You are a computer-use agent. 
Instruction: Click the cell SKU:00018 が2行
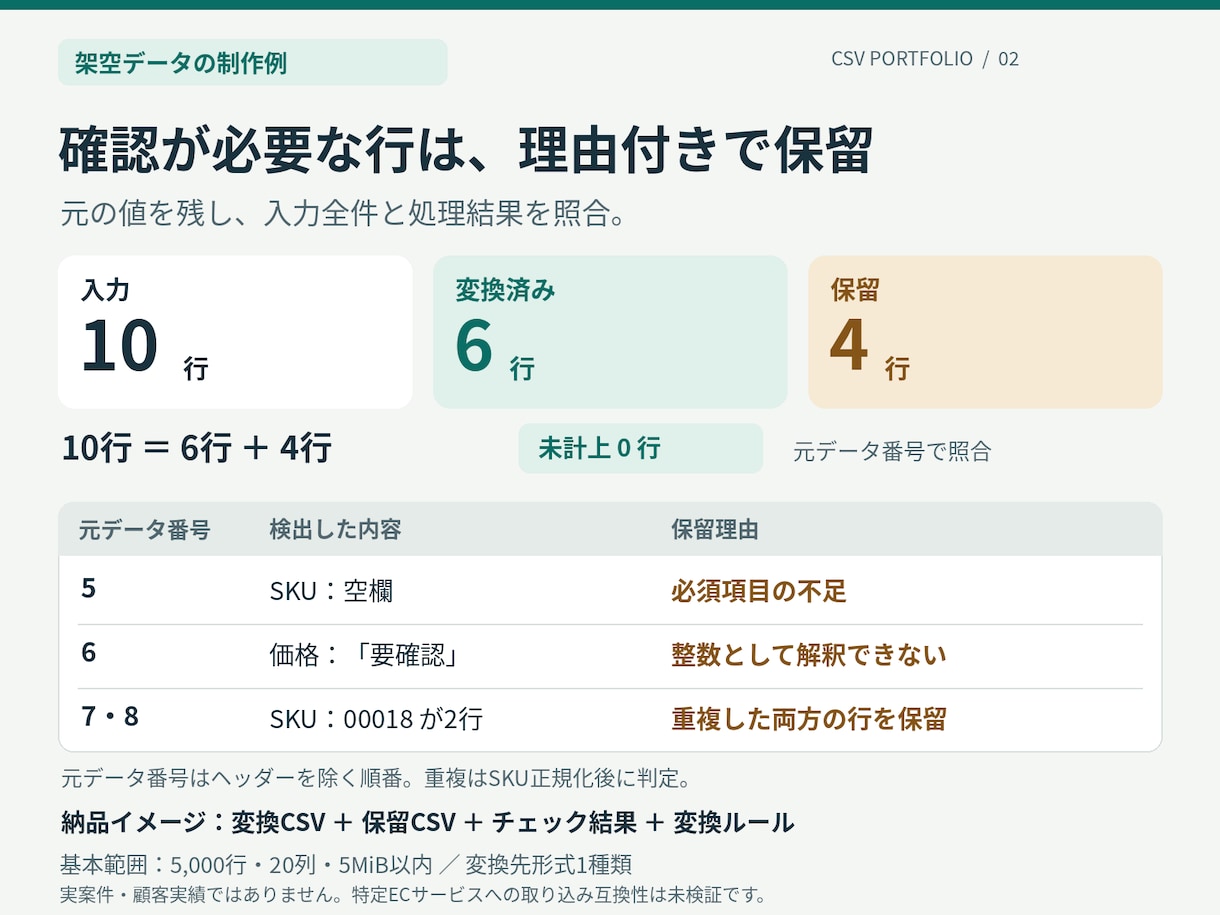pyautogui.click(x=376, y=719)
